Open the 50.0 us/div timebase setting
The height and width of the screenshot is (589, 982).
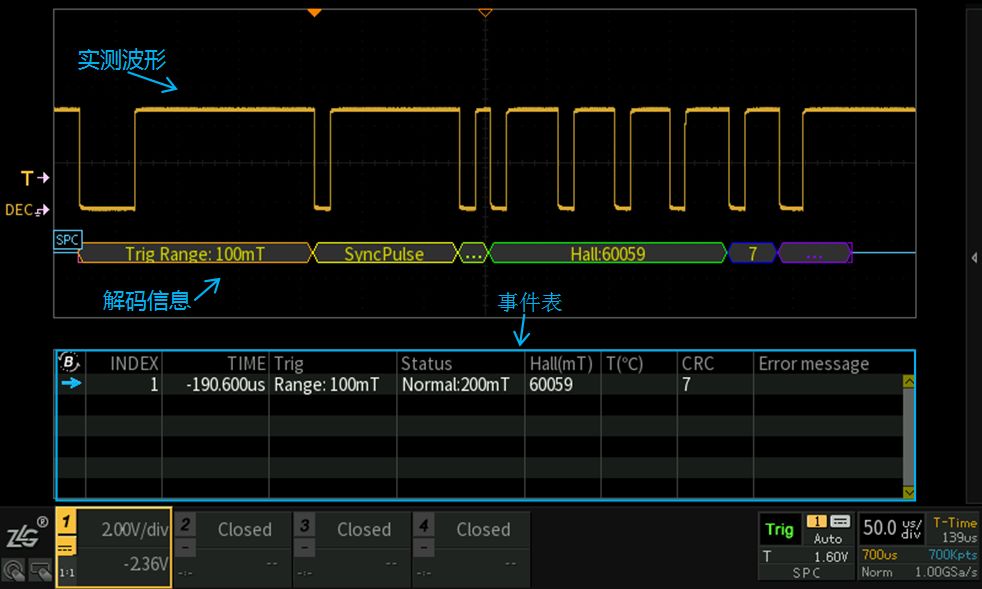coord(892,528)
